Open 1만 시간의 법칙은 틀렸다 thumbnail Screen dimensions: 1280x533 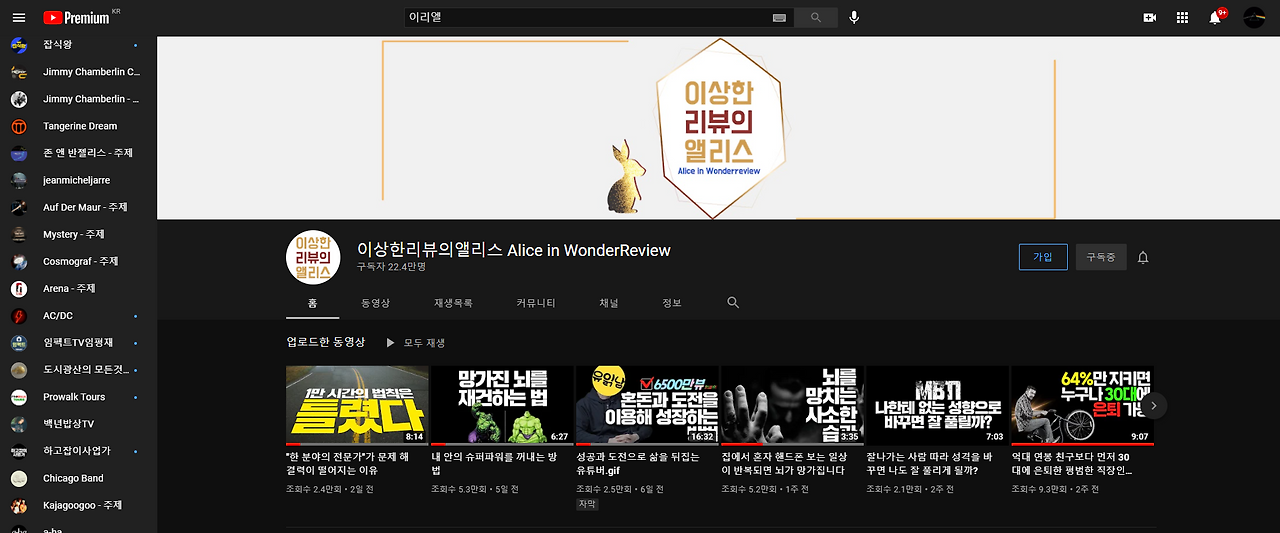coord(357,405)
